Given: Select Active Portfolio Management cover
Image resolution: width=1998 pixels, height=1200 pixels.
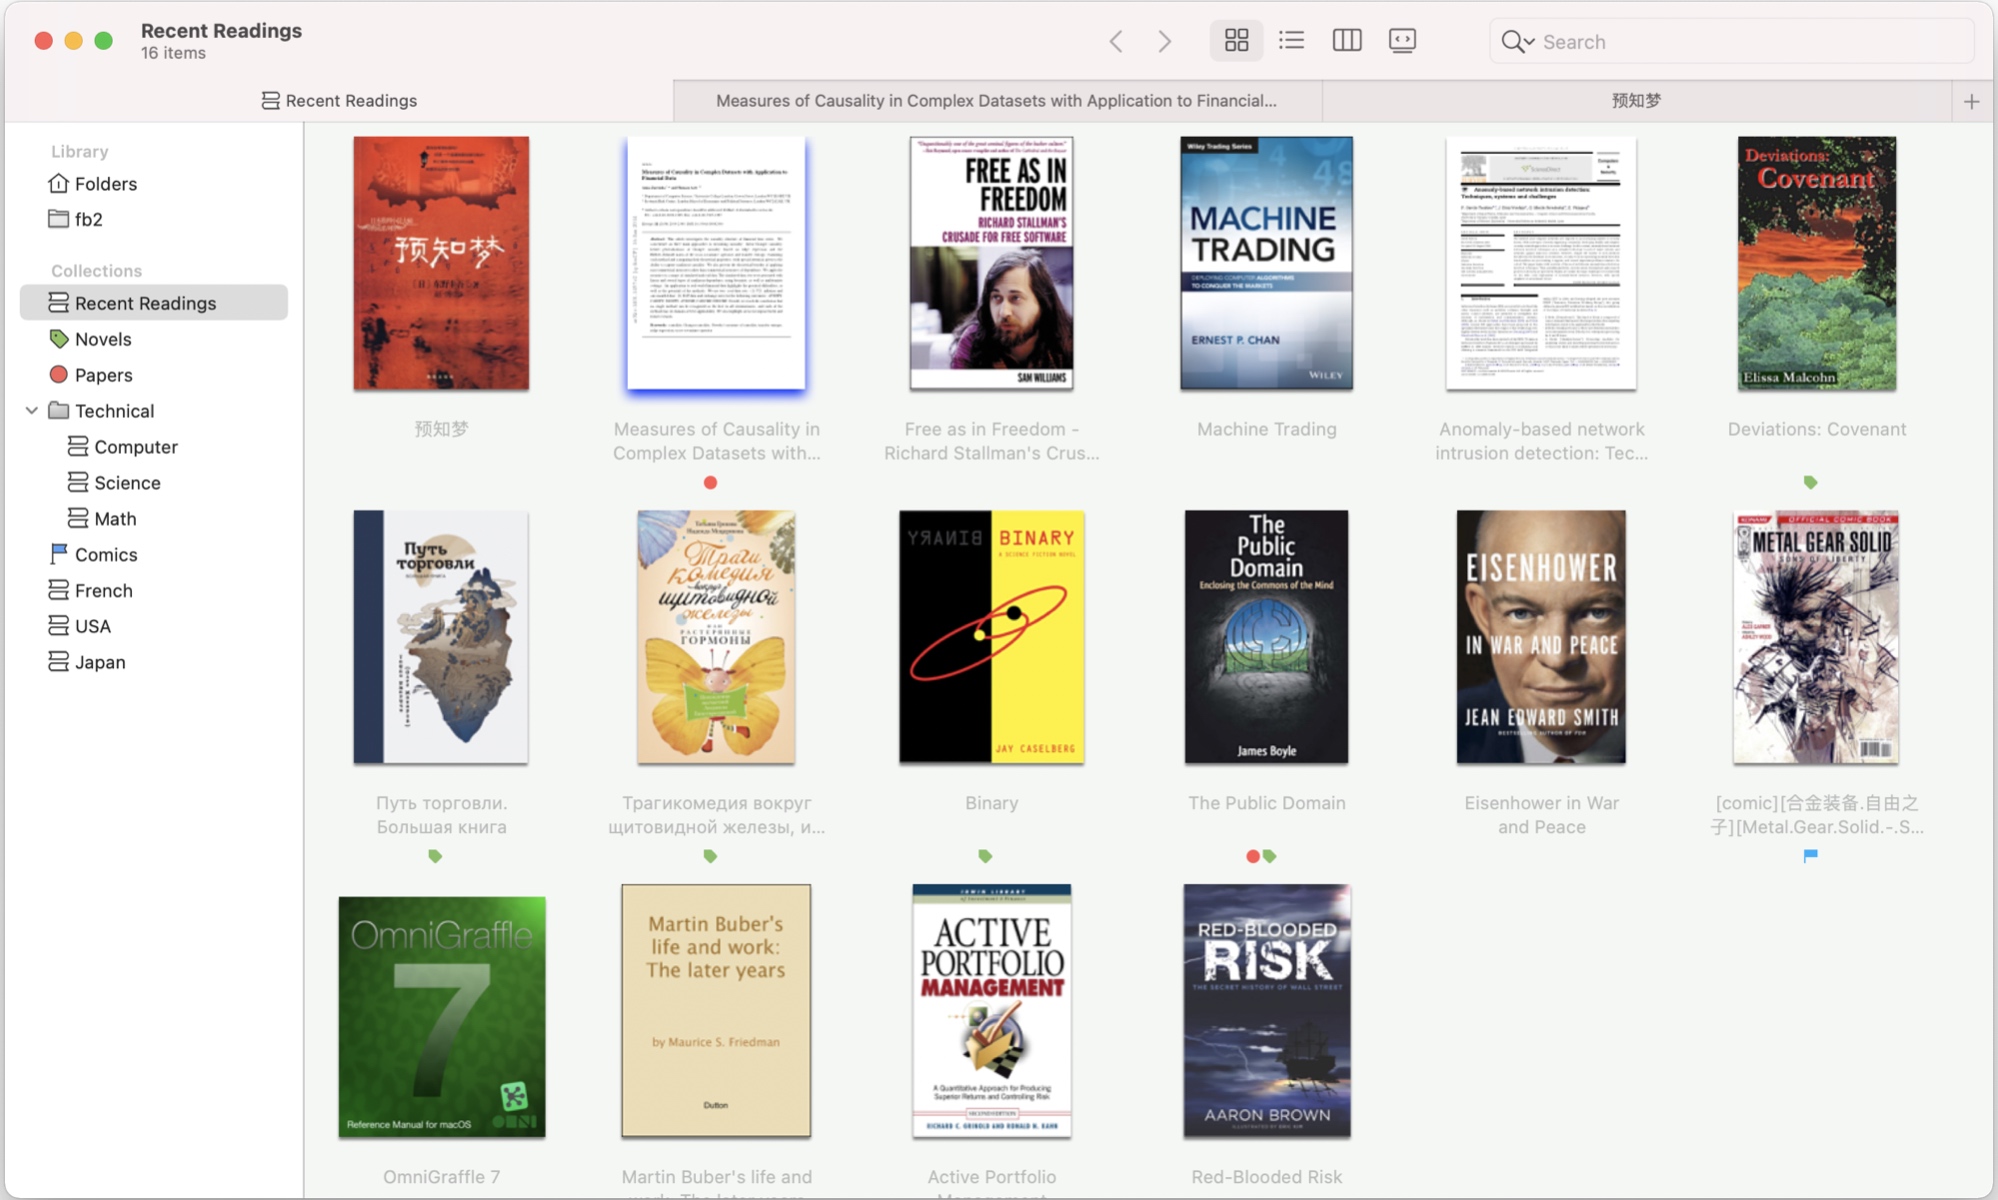Looking at the screenshot, I should [991, 1011].
